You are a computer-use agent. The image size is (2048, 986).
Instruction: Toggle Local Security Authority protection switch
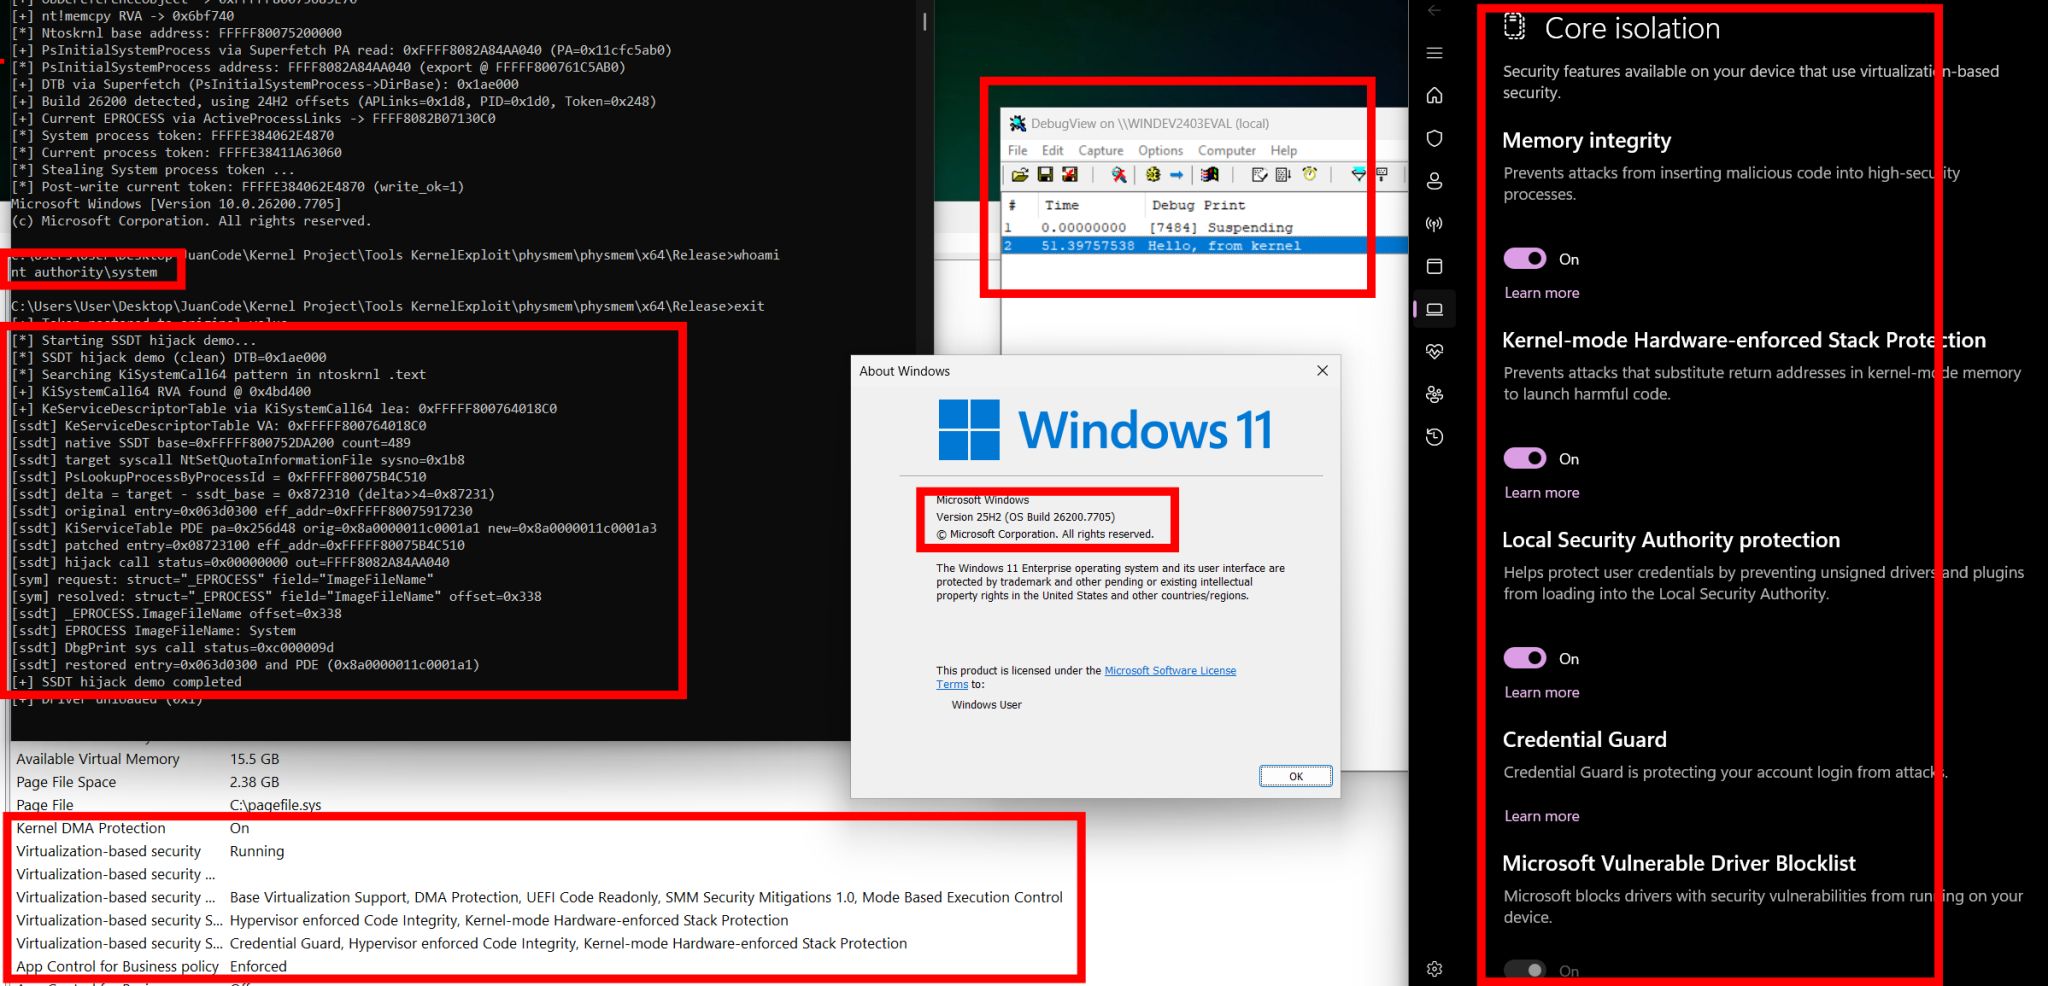tap(1525, 658)
